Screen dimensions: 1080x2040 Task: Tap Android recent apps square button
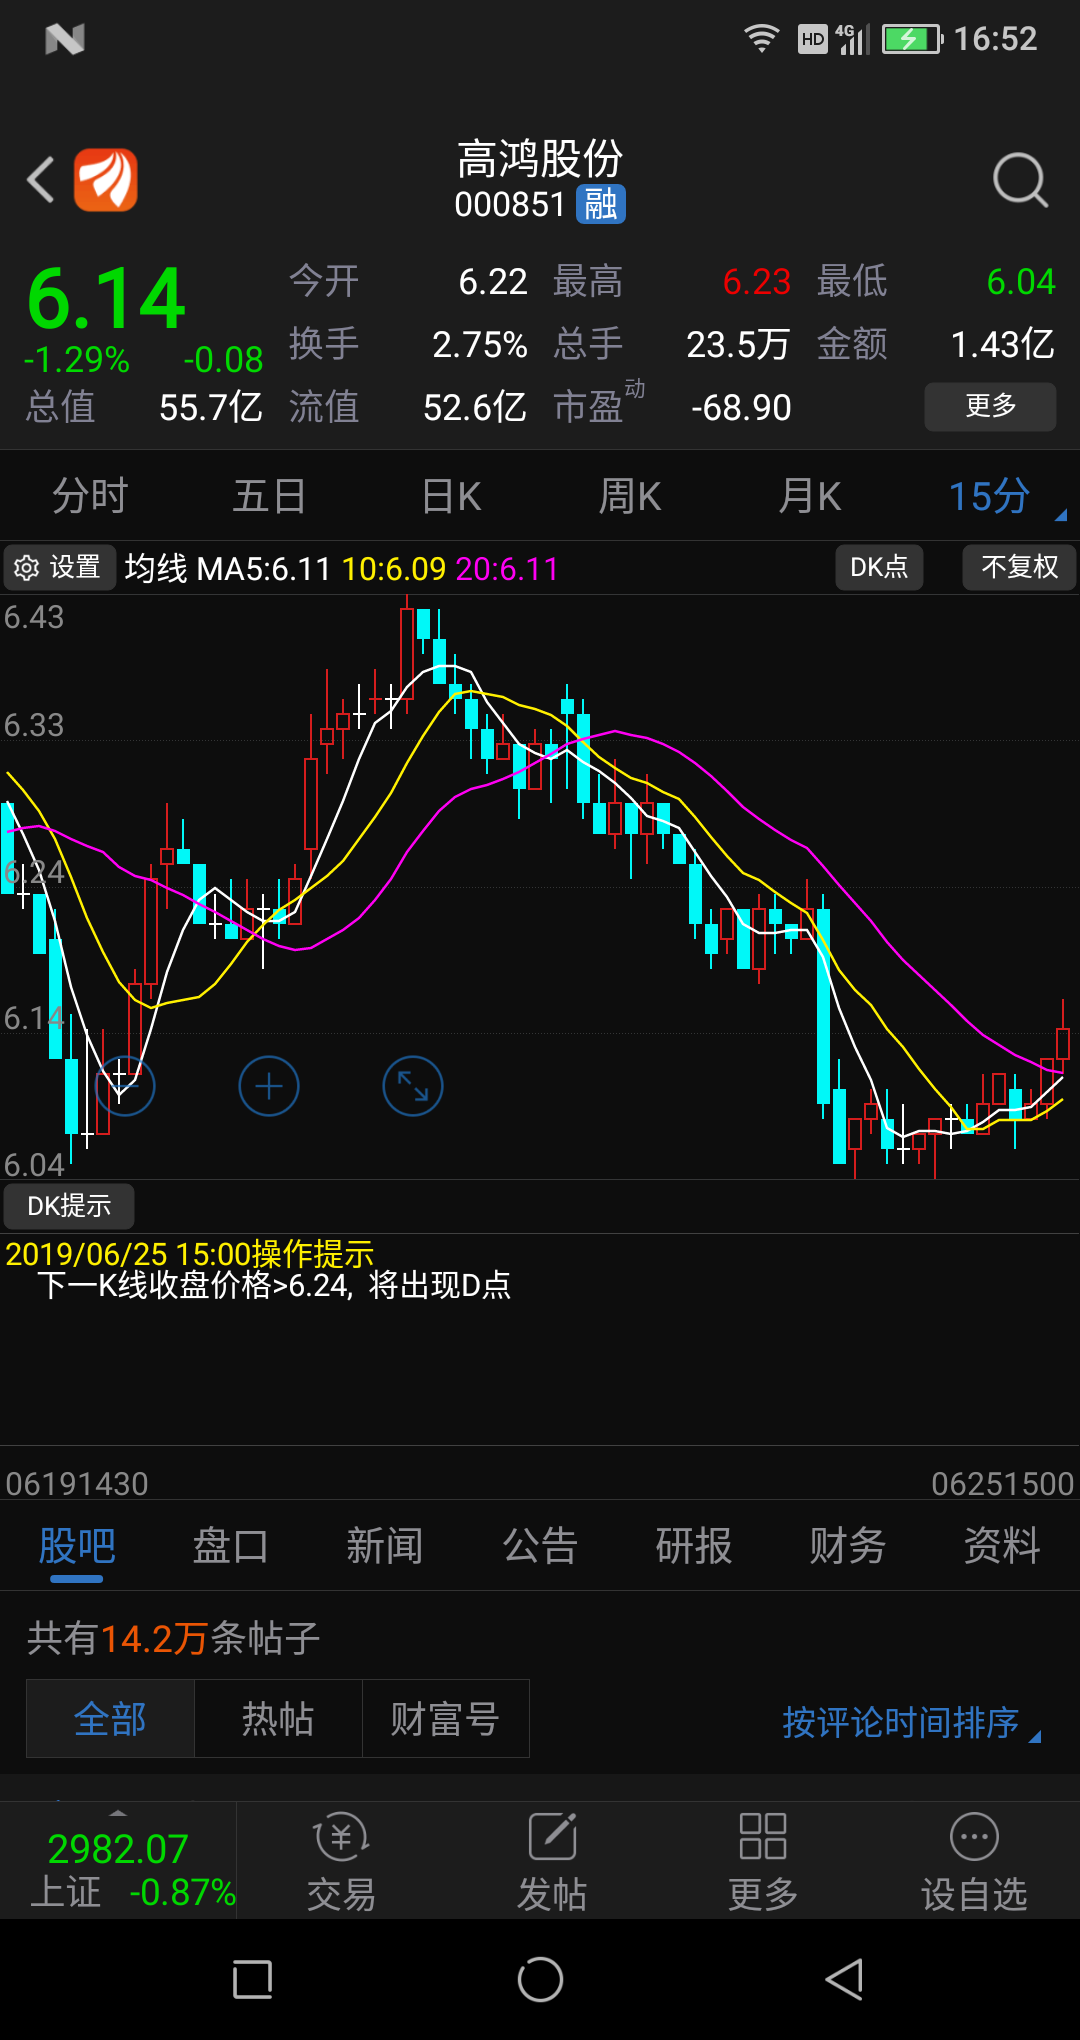252,1980
